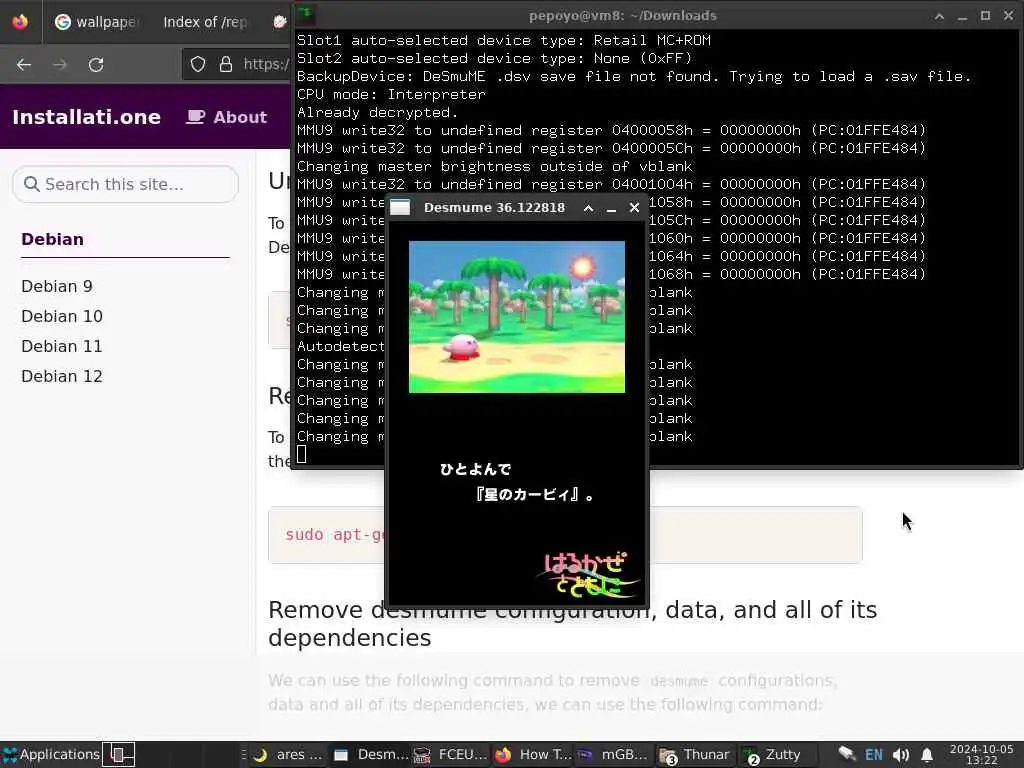The width and height of the screenshot is (1024, 768).
Task: Click the Debian sidebar heading
Action: click(52, 239)
